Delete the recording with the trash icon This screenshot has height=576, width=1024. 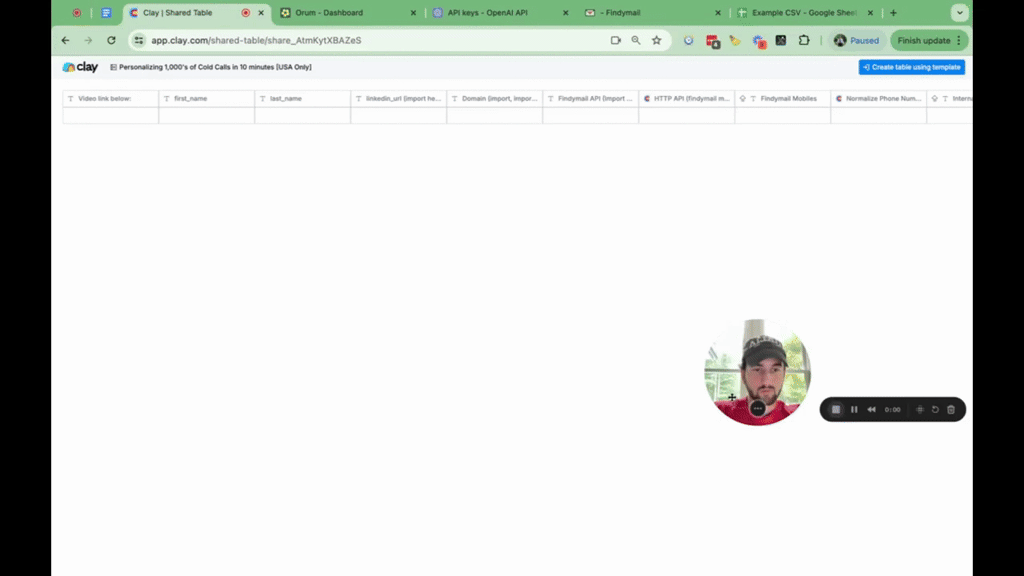coord(951,409)
